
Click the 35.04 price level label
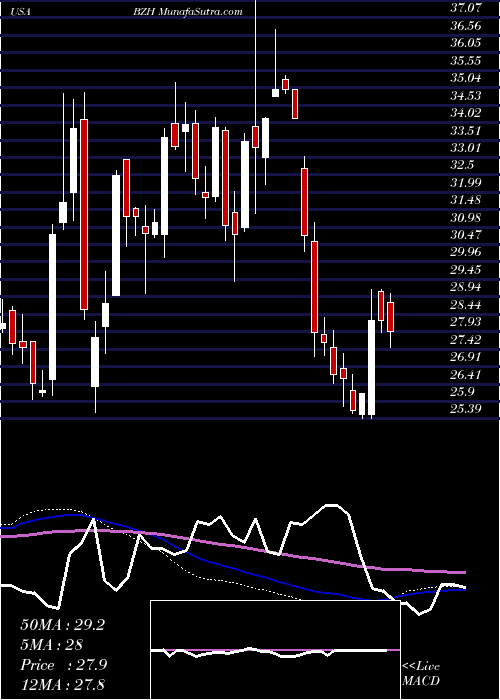(467, 78)
